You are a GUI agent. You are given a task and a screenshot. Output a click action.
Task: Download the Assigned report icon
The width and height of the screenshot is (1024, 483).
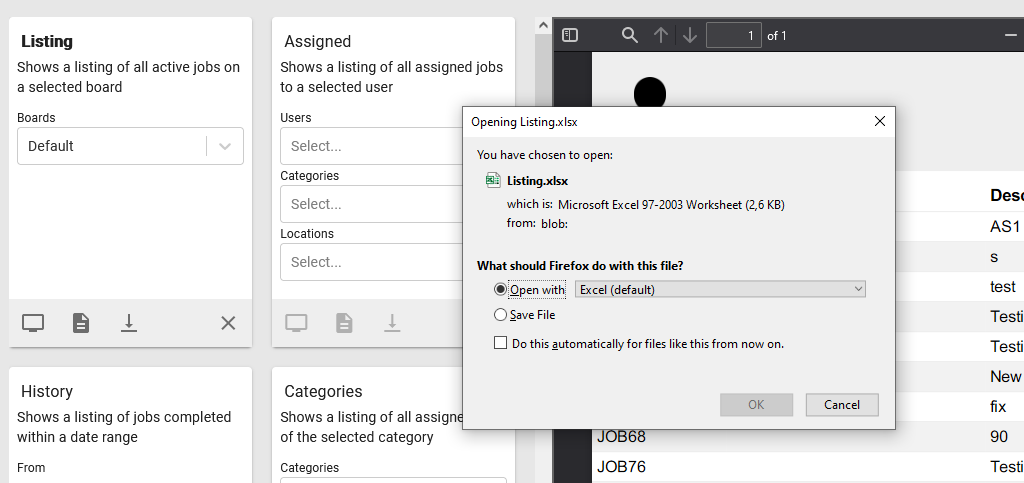392,323
